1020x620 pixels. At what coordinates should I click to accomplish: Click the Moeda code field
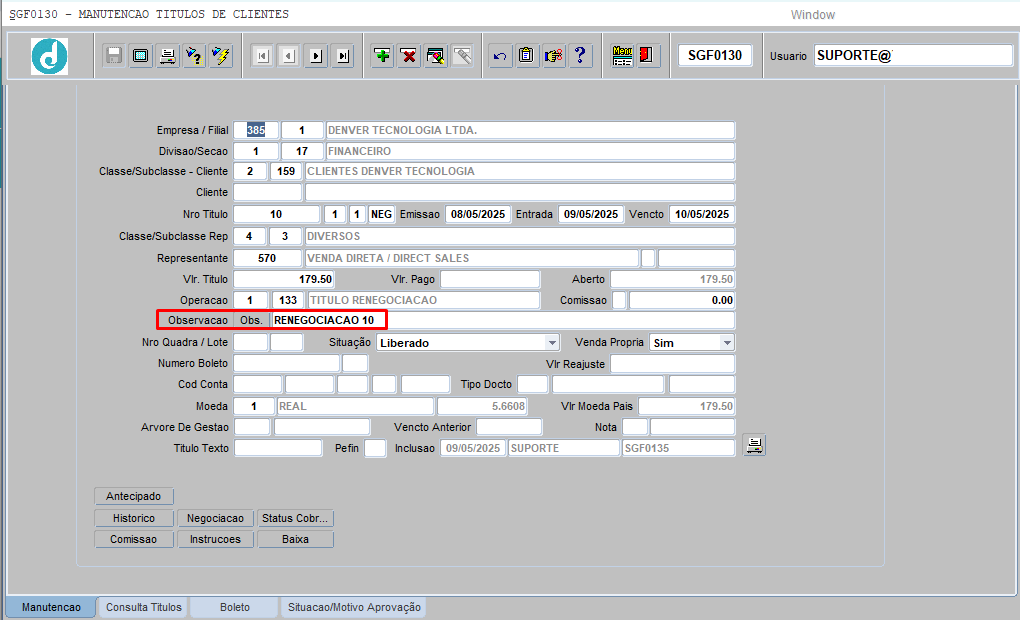click(254, 406)
